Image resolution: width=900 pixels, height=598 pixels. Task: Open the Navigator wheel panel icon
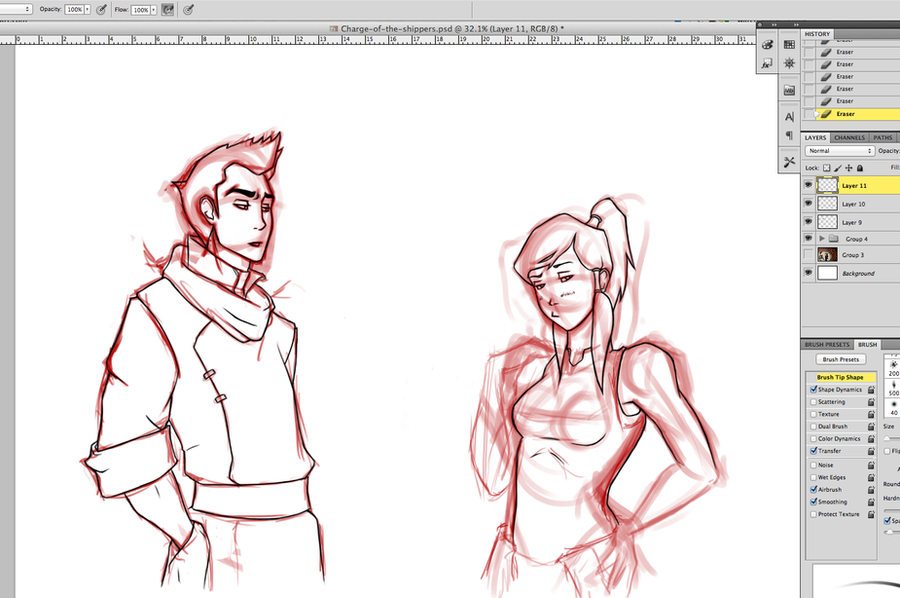(x=789, y=63)
